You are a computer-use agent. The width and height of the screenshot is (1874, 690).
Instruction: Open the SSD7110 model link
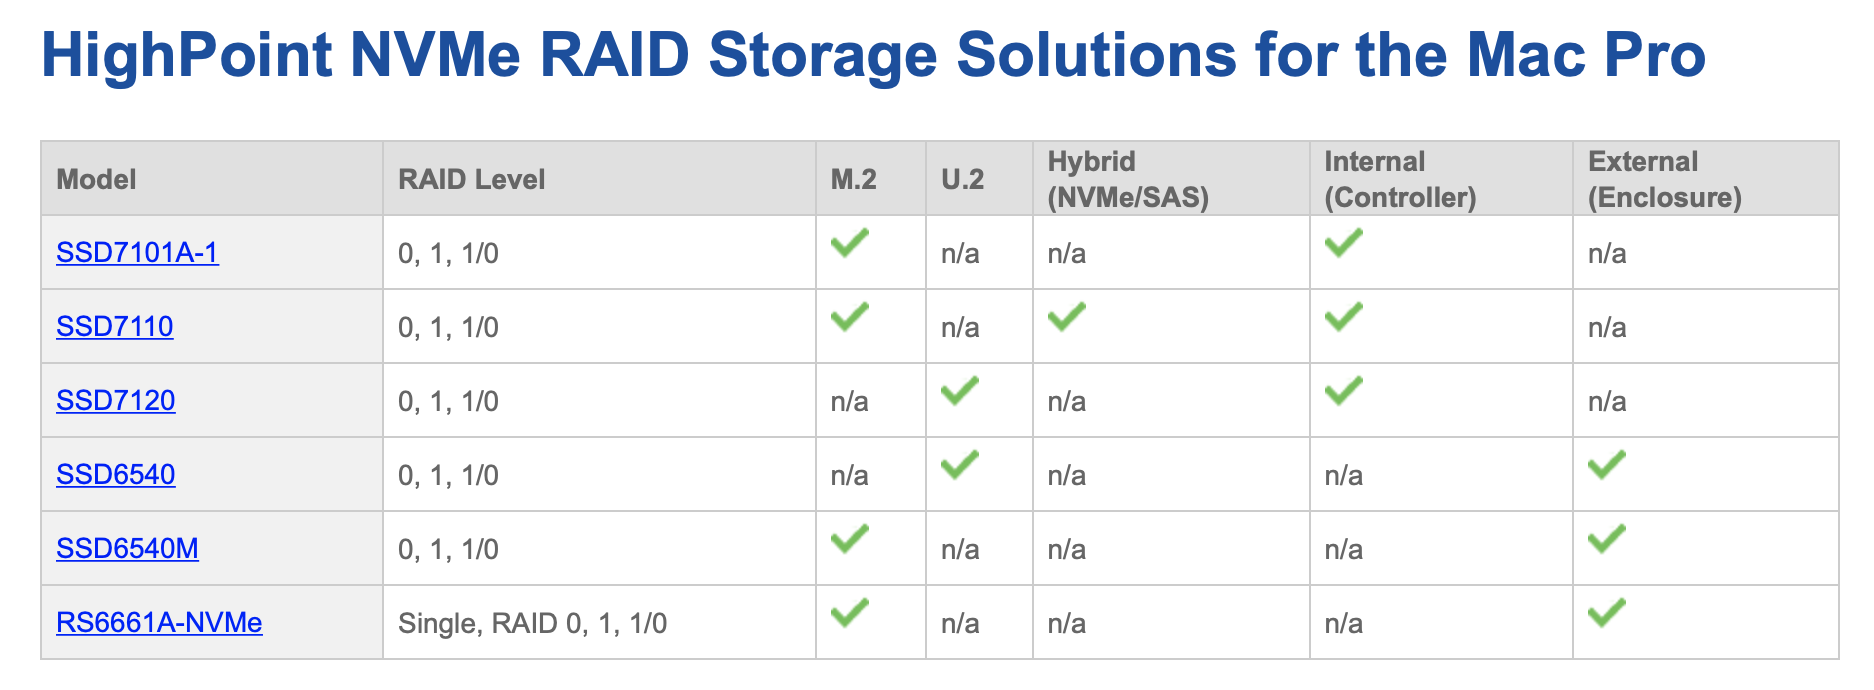click(115, 327)
